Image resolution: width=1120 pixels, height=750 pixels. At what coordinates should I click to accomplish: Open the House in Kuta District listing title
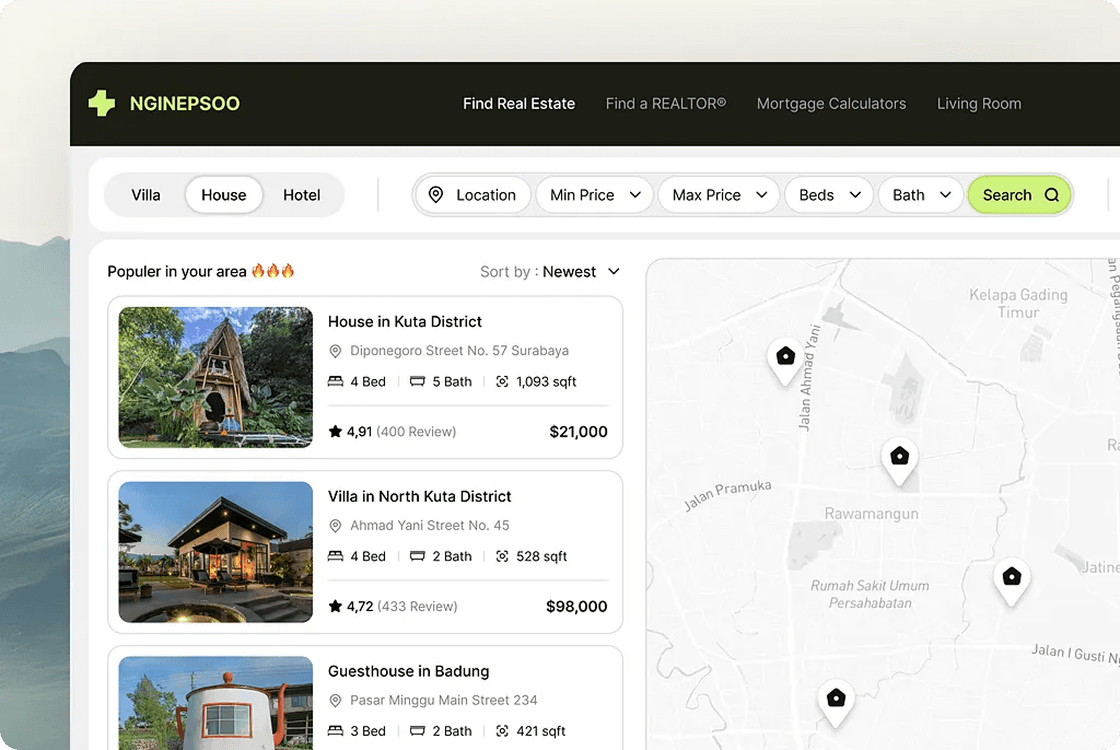tap(405, 321)
